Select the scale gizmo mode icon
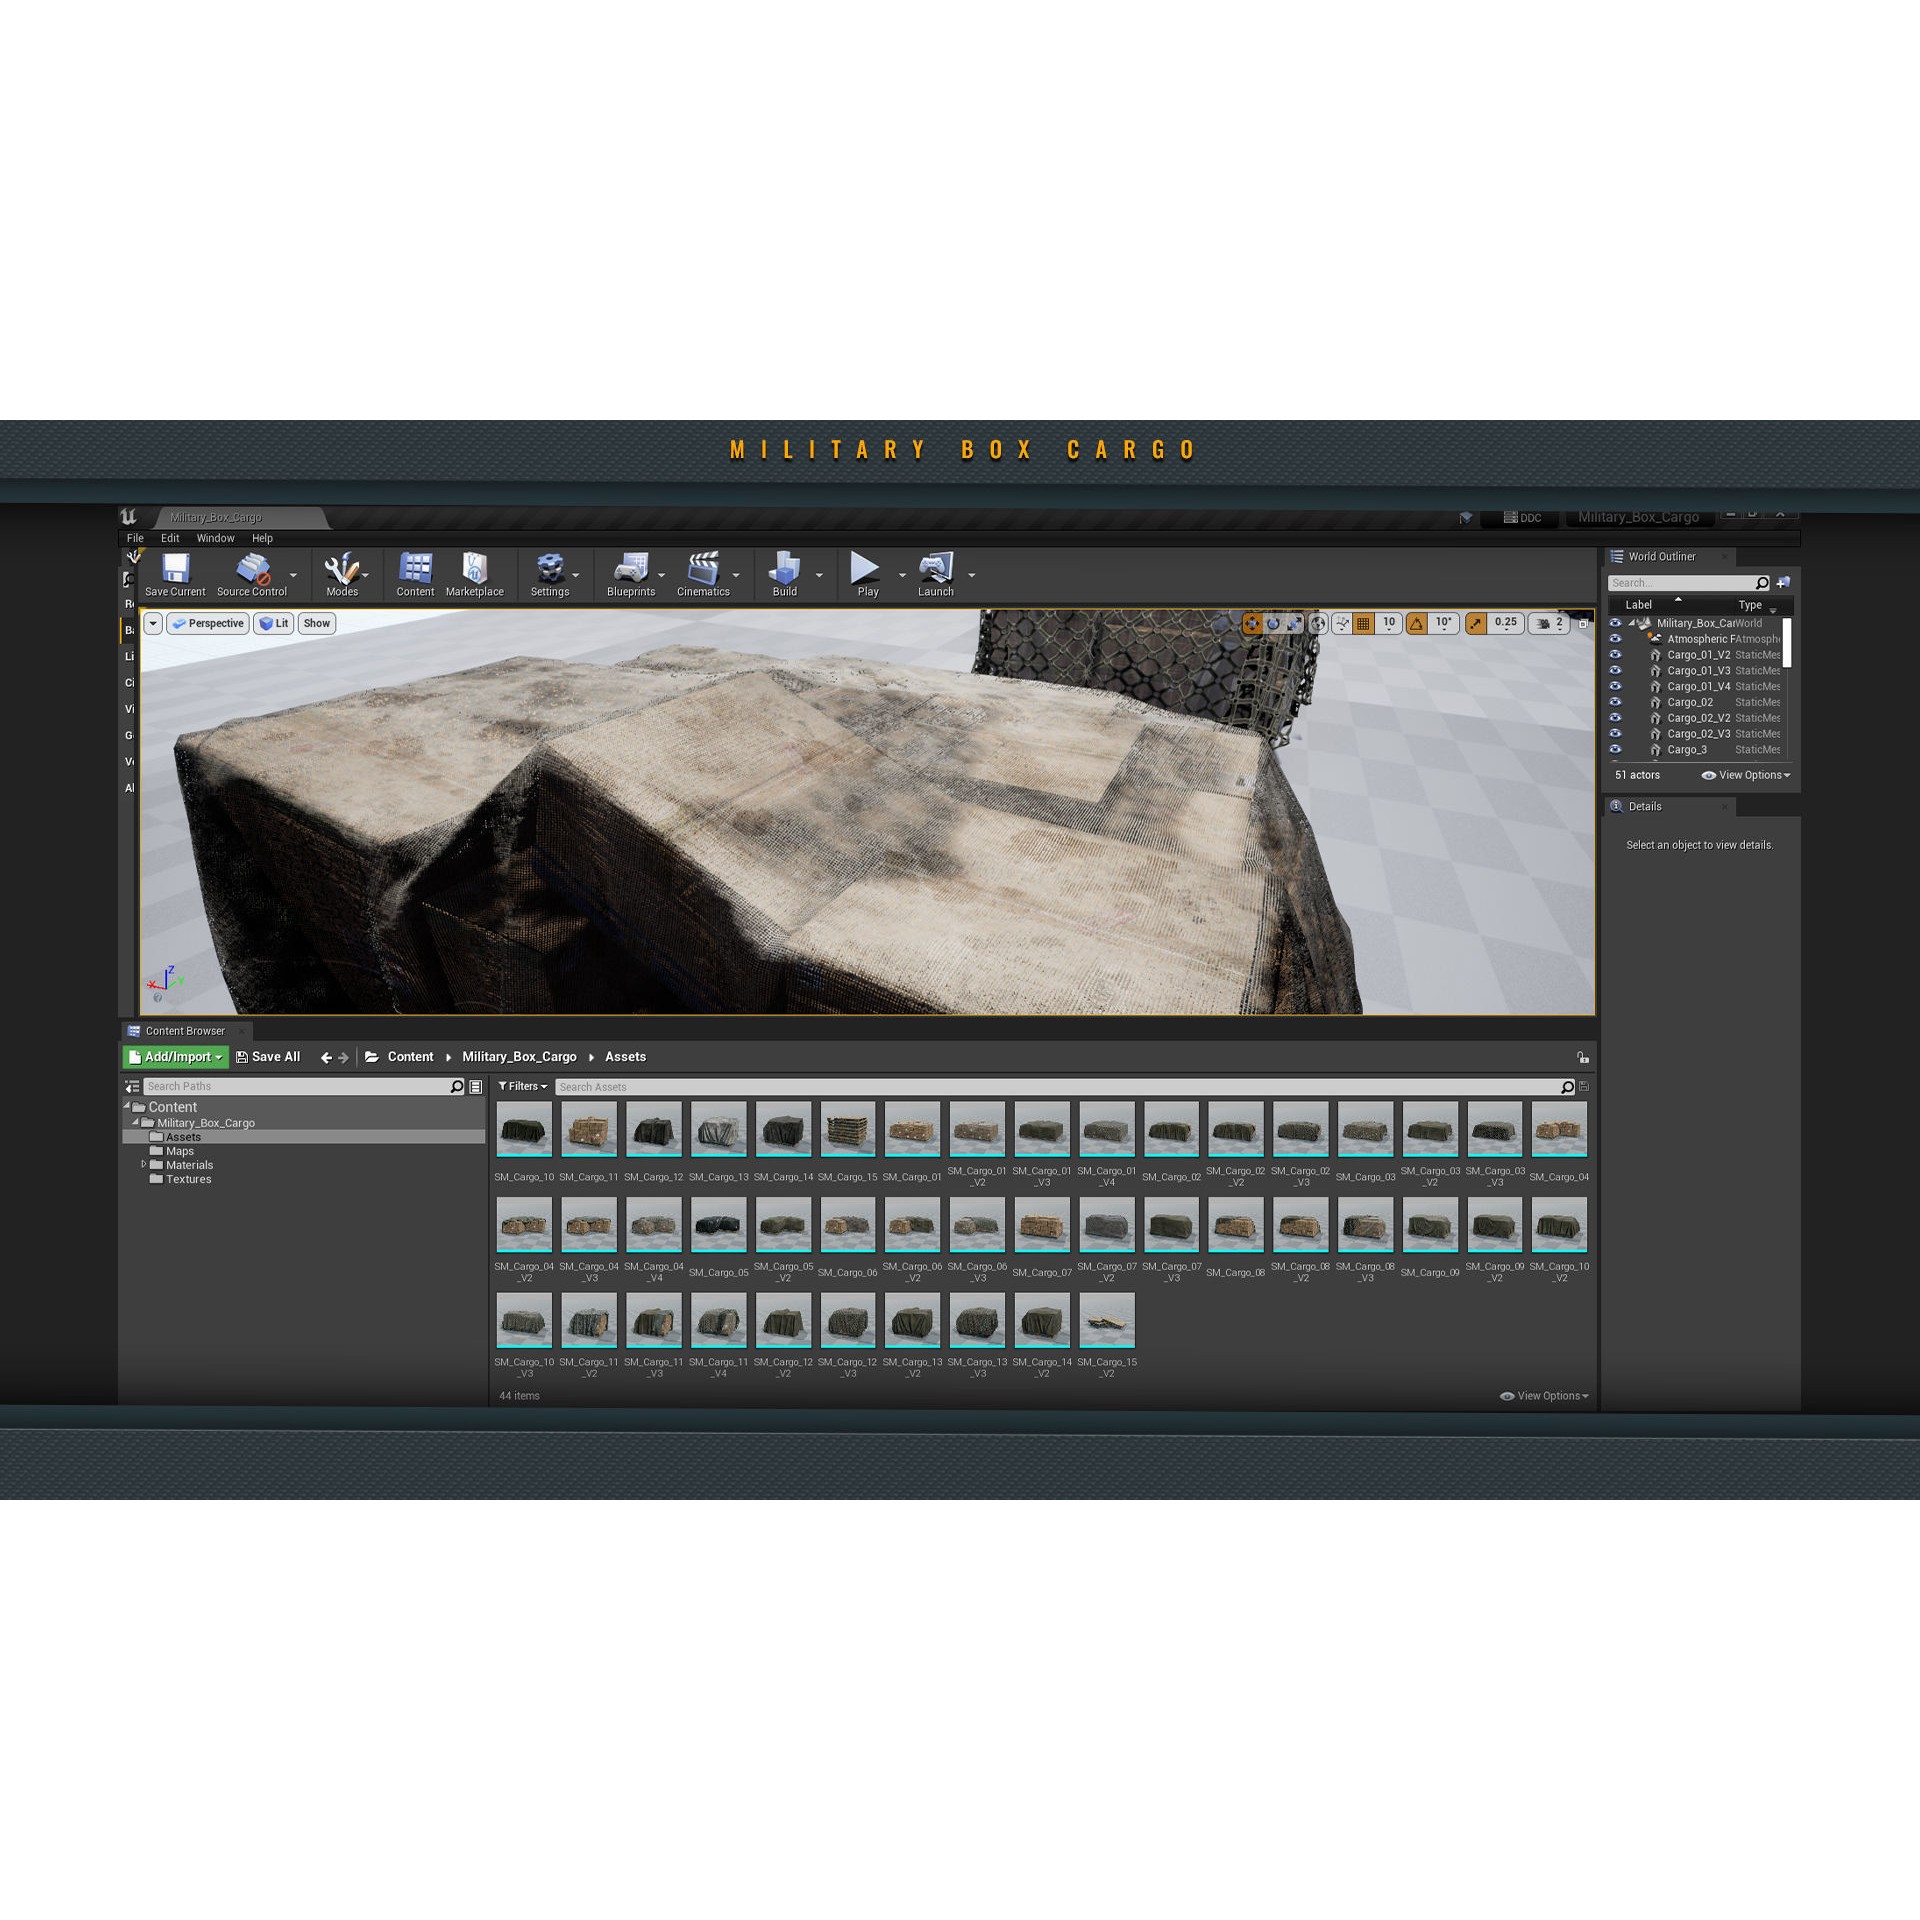The height and width of the screenshot is (1920, 1920). pyautogui.click(x=1295, y=624)
